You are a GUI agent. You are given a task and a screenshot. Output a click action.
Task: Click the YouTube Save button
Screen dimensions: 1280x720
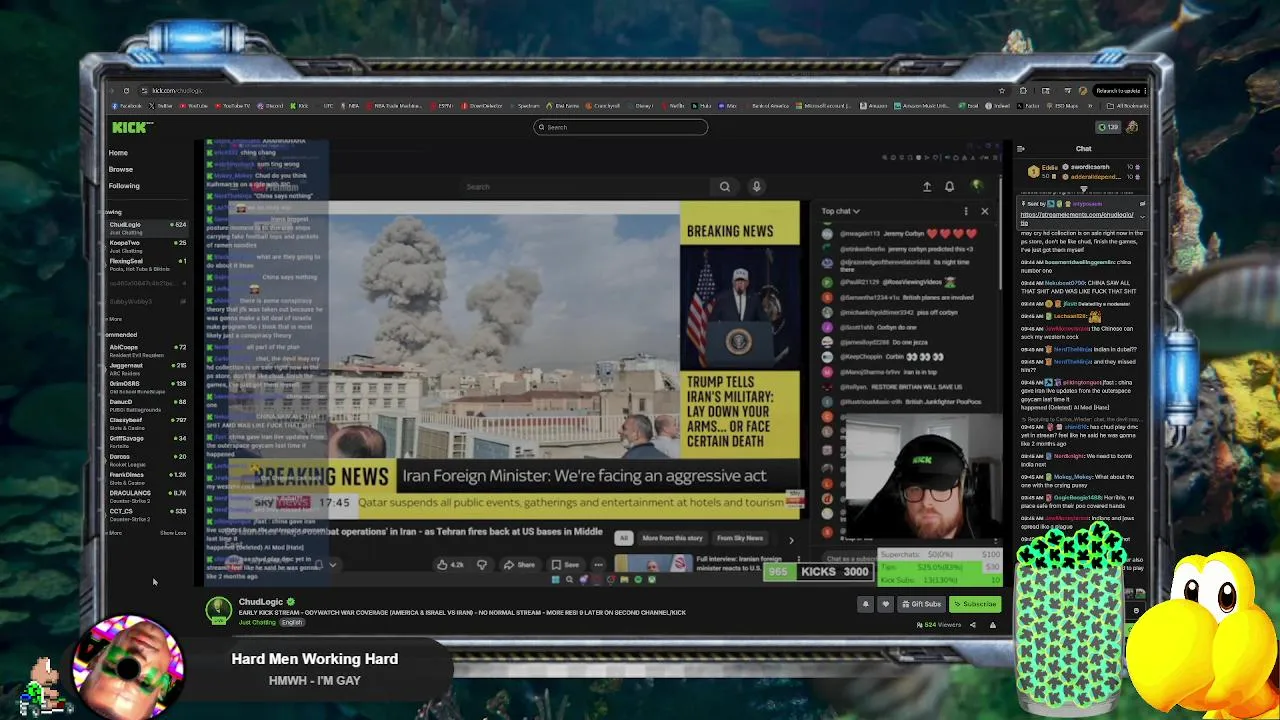[565, 565]
